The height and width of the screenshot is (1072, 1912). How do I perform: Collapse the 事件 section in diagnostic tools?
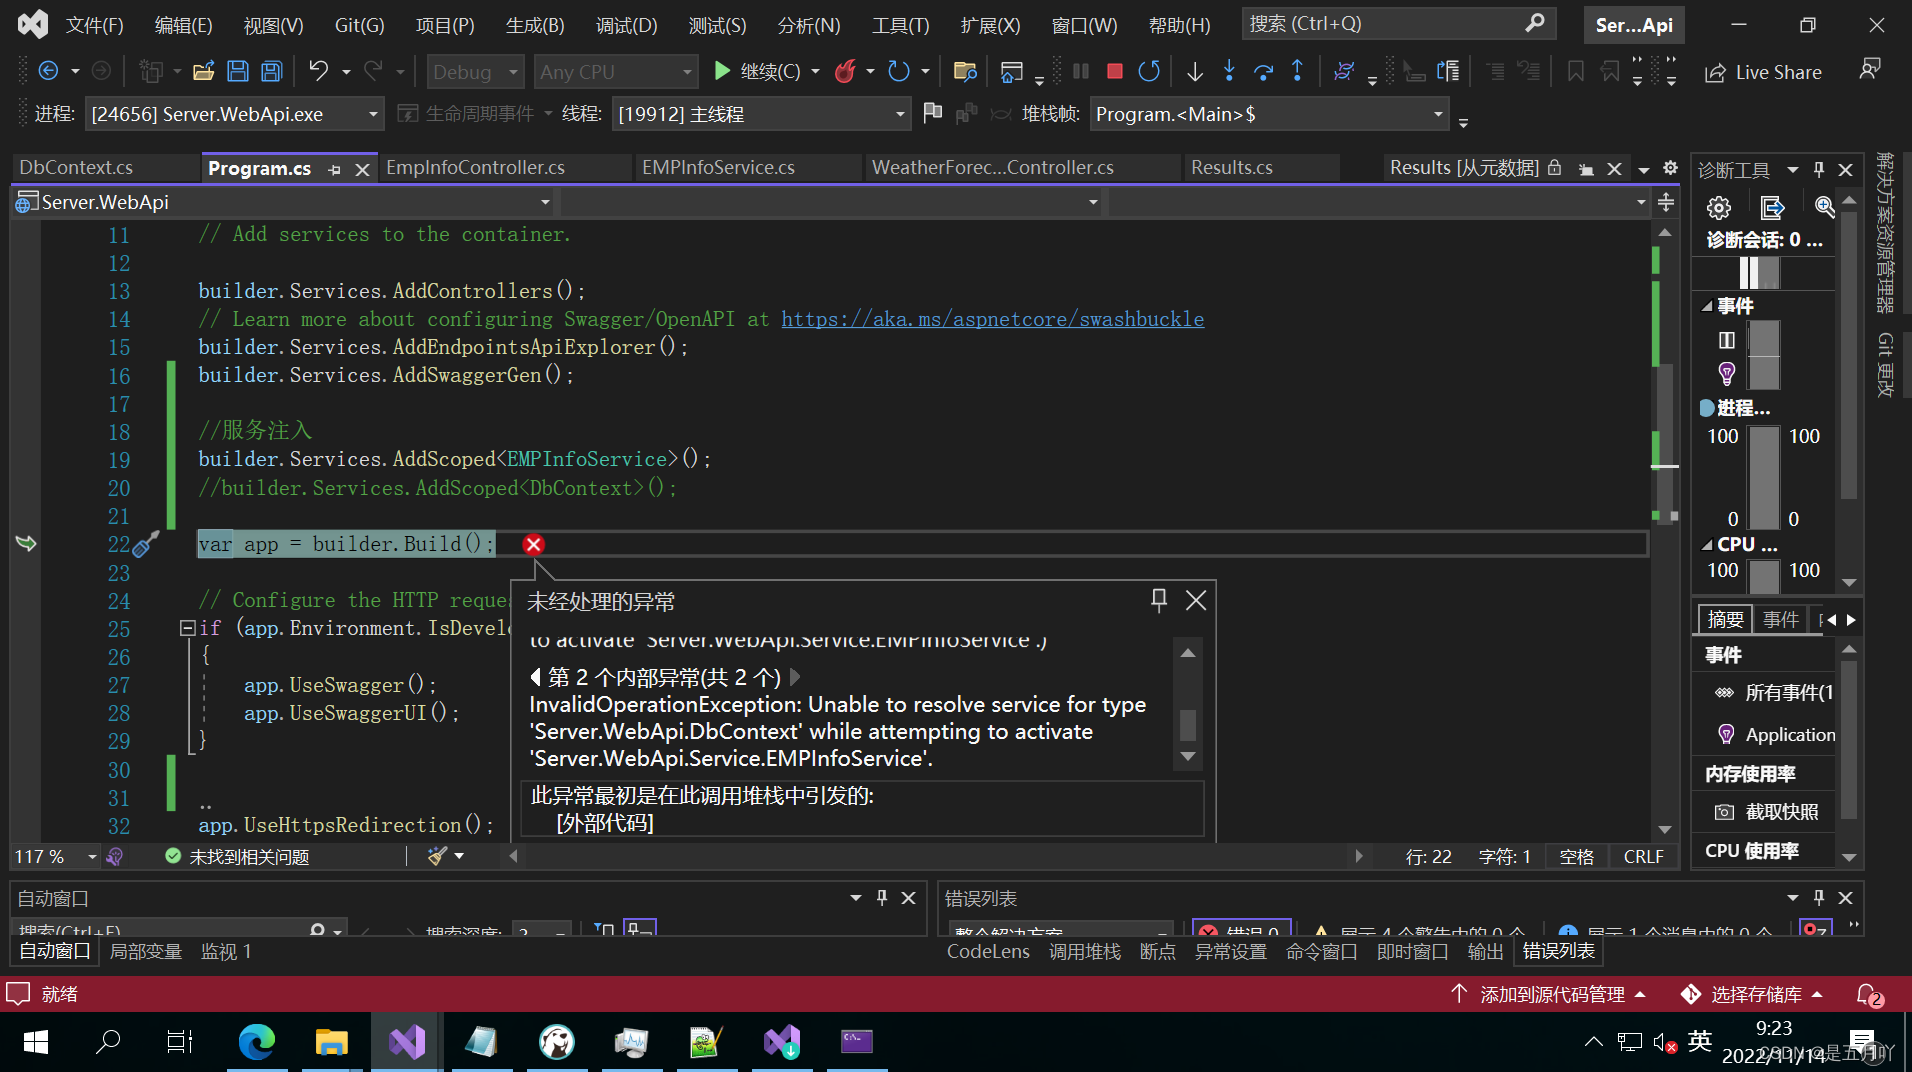[1709, 306]
